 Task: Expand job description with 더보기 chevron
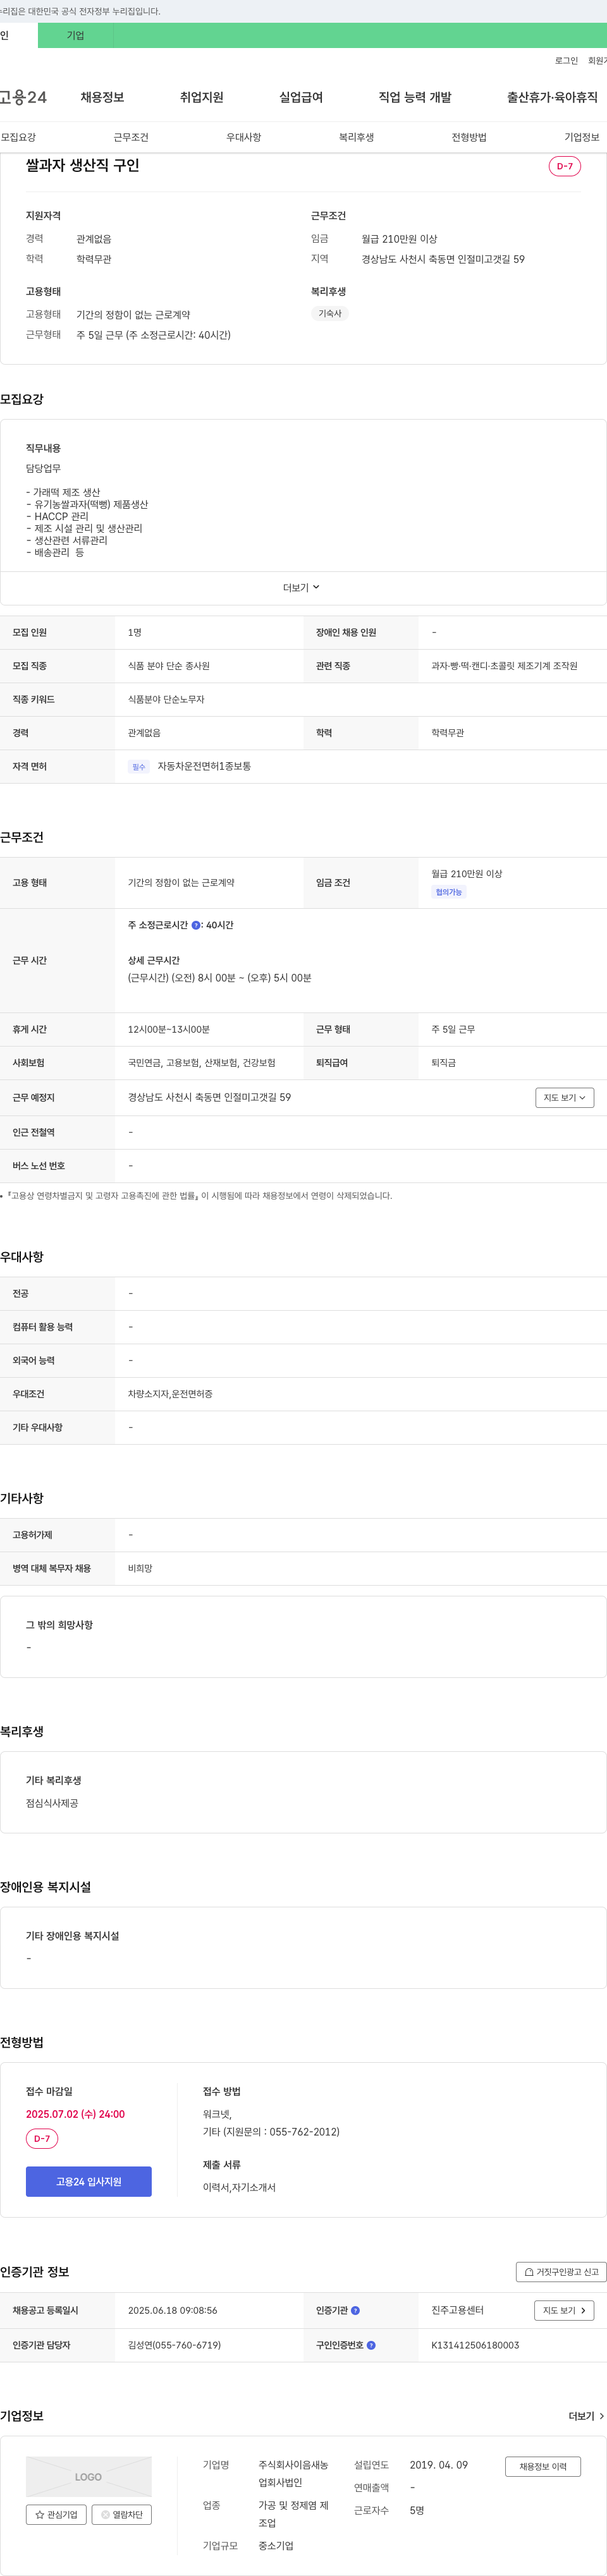pyautogui.click(x=302, y=588)
